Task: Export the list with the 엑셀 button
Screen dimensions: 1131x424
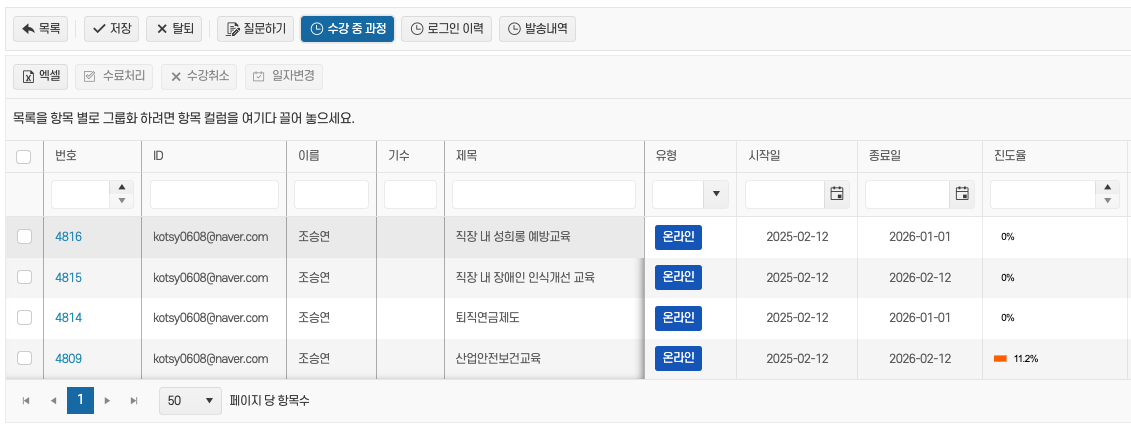Action: (39, 76)
